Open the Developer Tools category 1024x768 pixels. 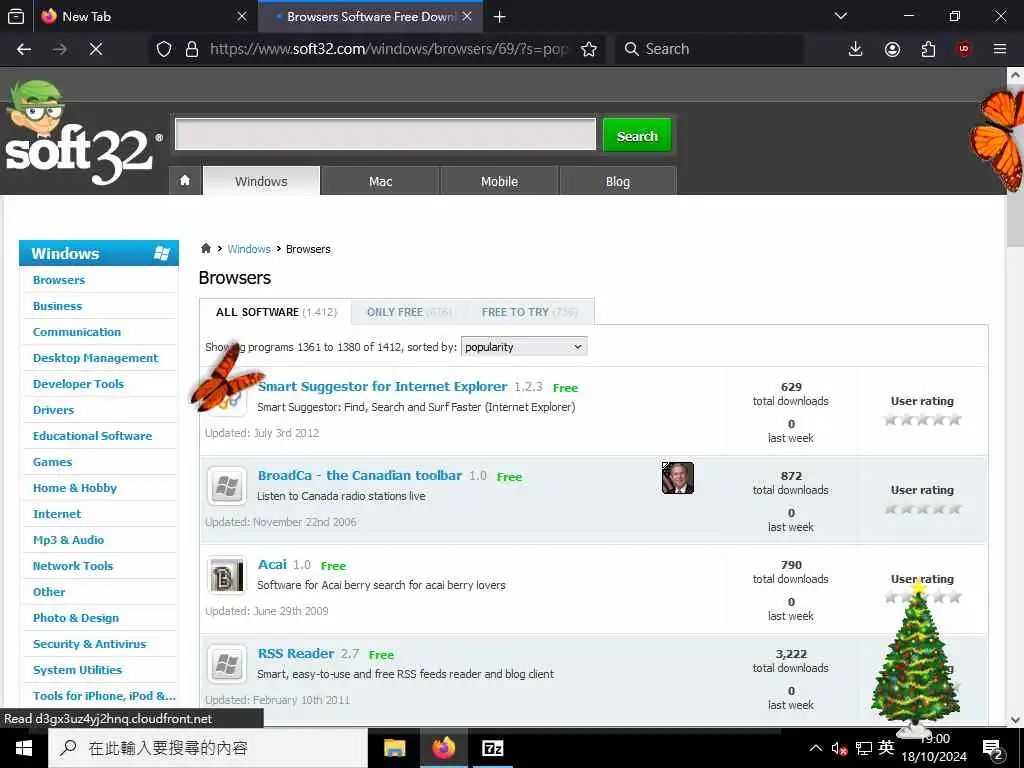point(78,384)
